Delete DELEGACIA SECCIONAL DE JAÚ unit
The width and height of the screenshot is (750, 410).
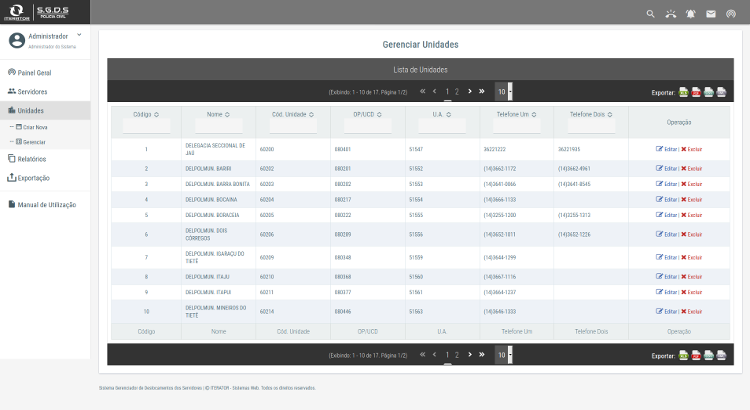coord(692,149)
